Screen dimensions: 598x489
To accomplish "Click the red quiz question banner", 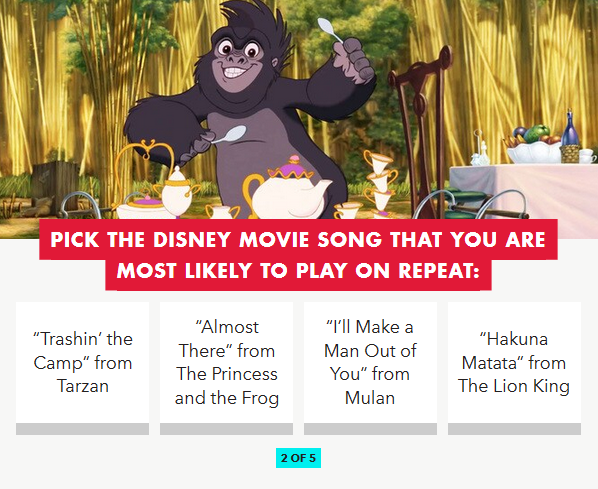I will click(x=298, y=254).
